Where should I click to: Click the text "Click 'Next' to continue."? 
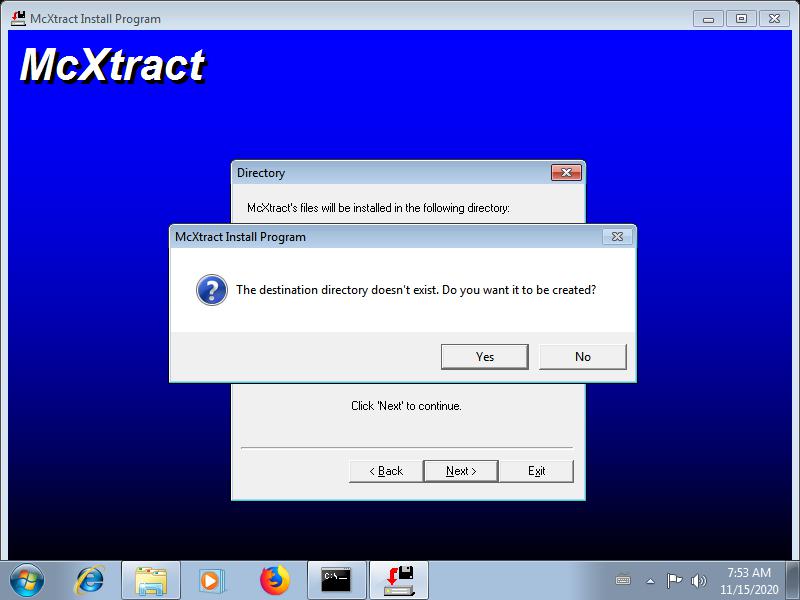(406, 406)
